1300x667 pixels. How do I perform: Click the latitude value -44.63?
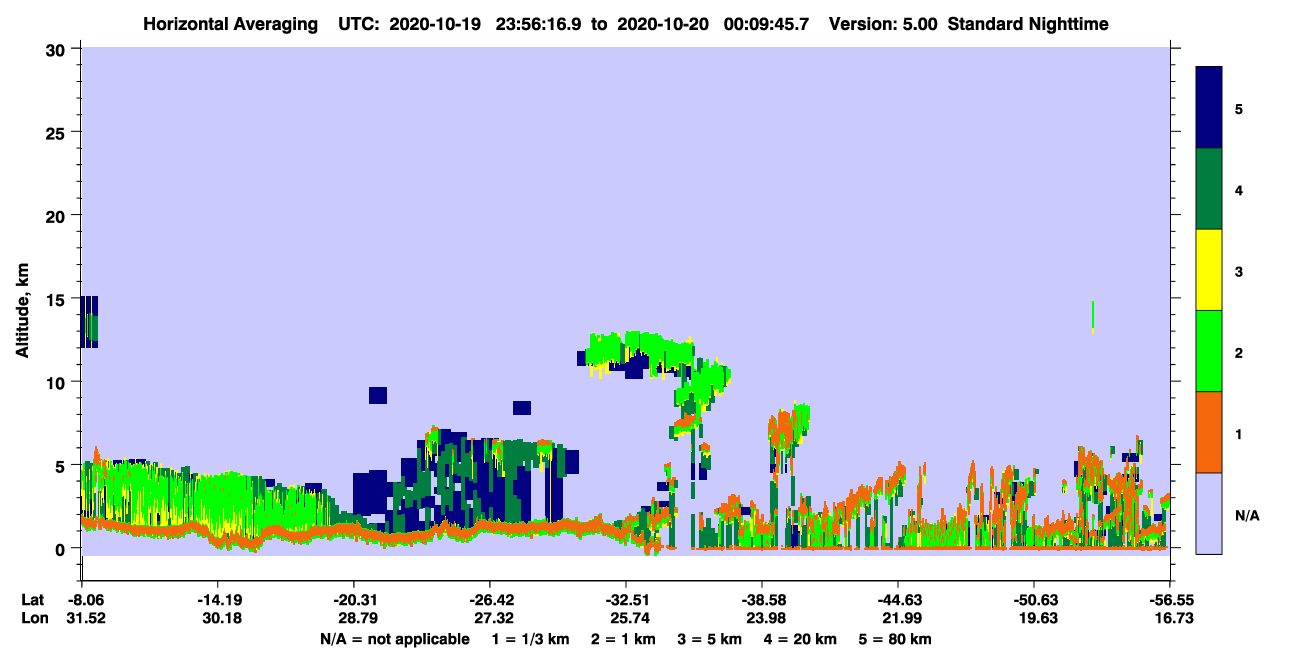pos(898,600)
